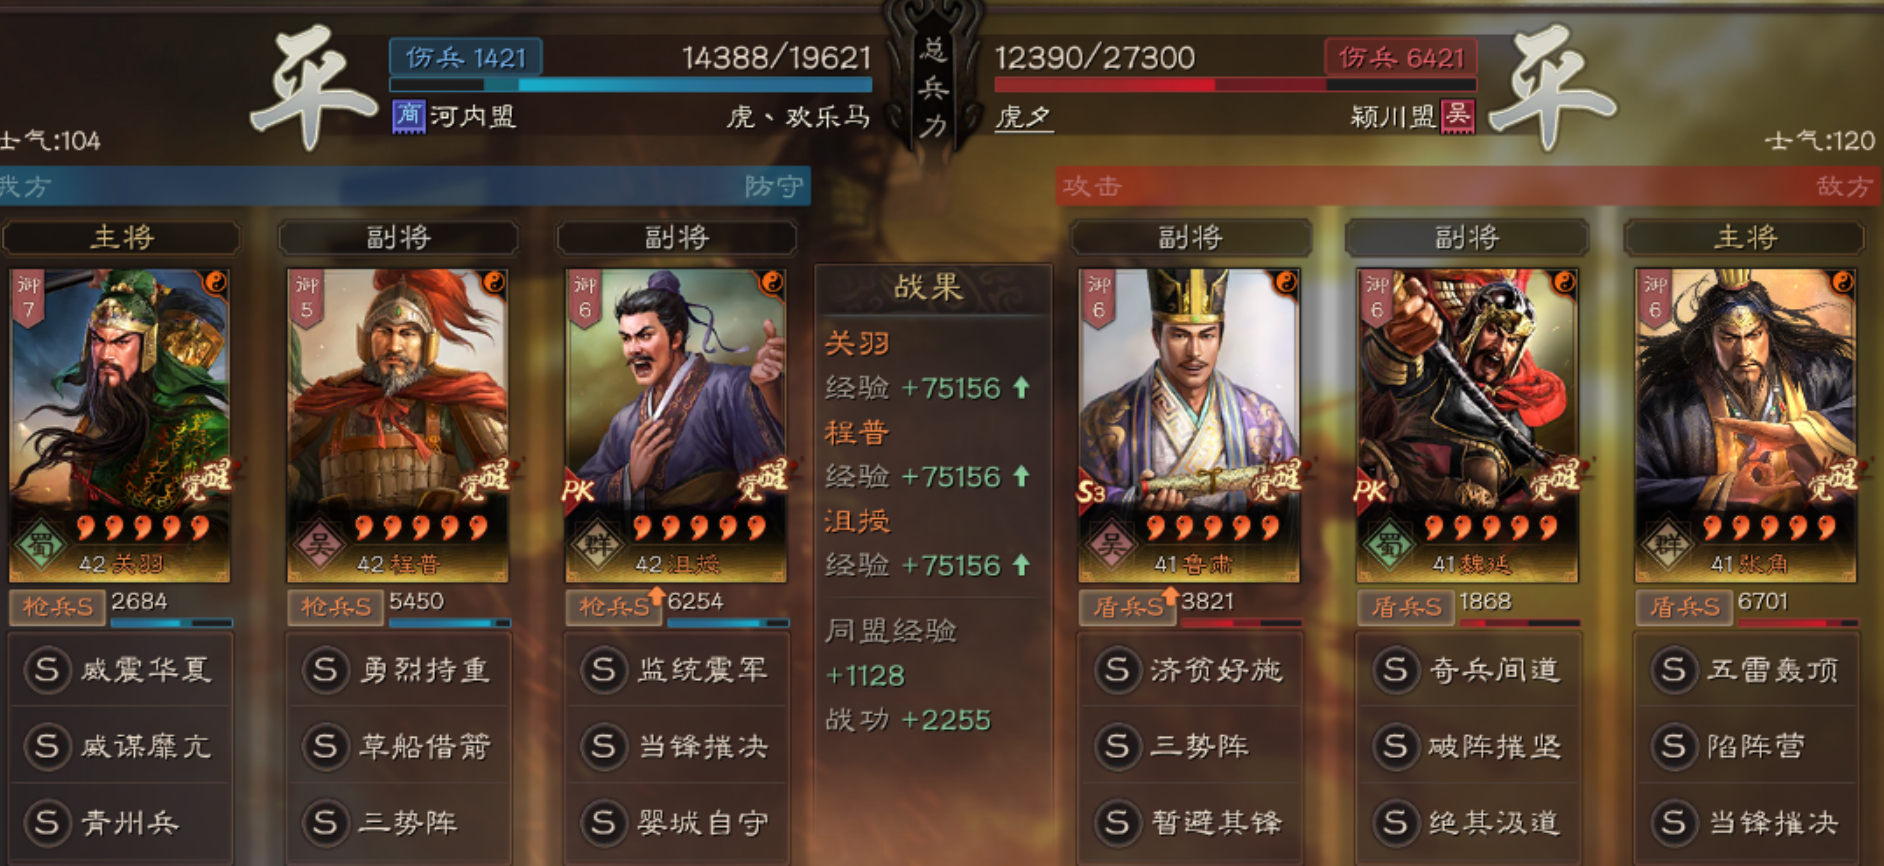This screenshot has height=866, width=1884.
Task: Click the 盾兵S troop type tag of 鲁肃
Action: point(1127,606)
